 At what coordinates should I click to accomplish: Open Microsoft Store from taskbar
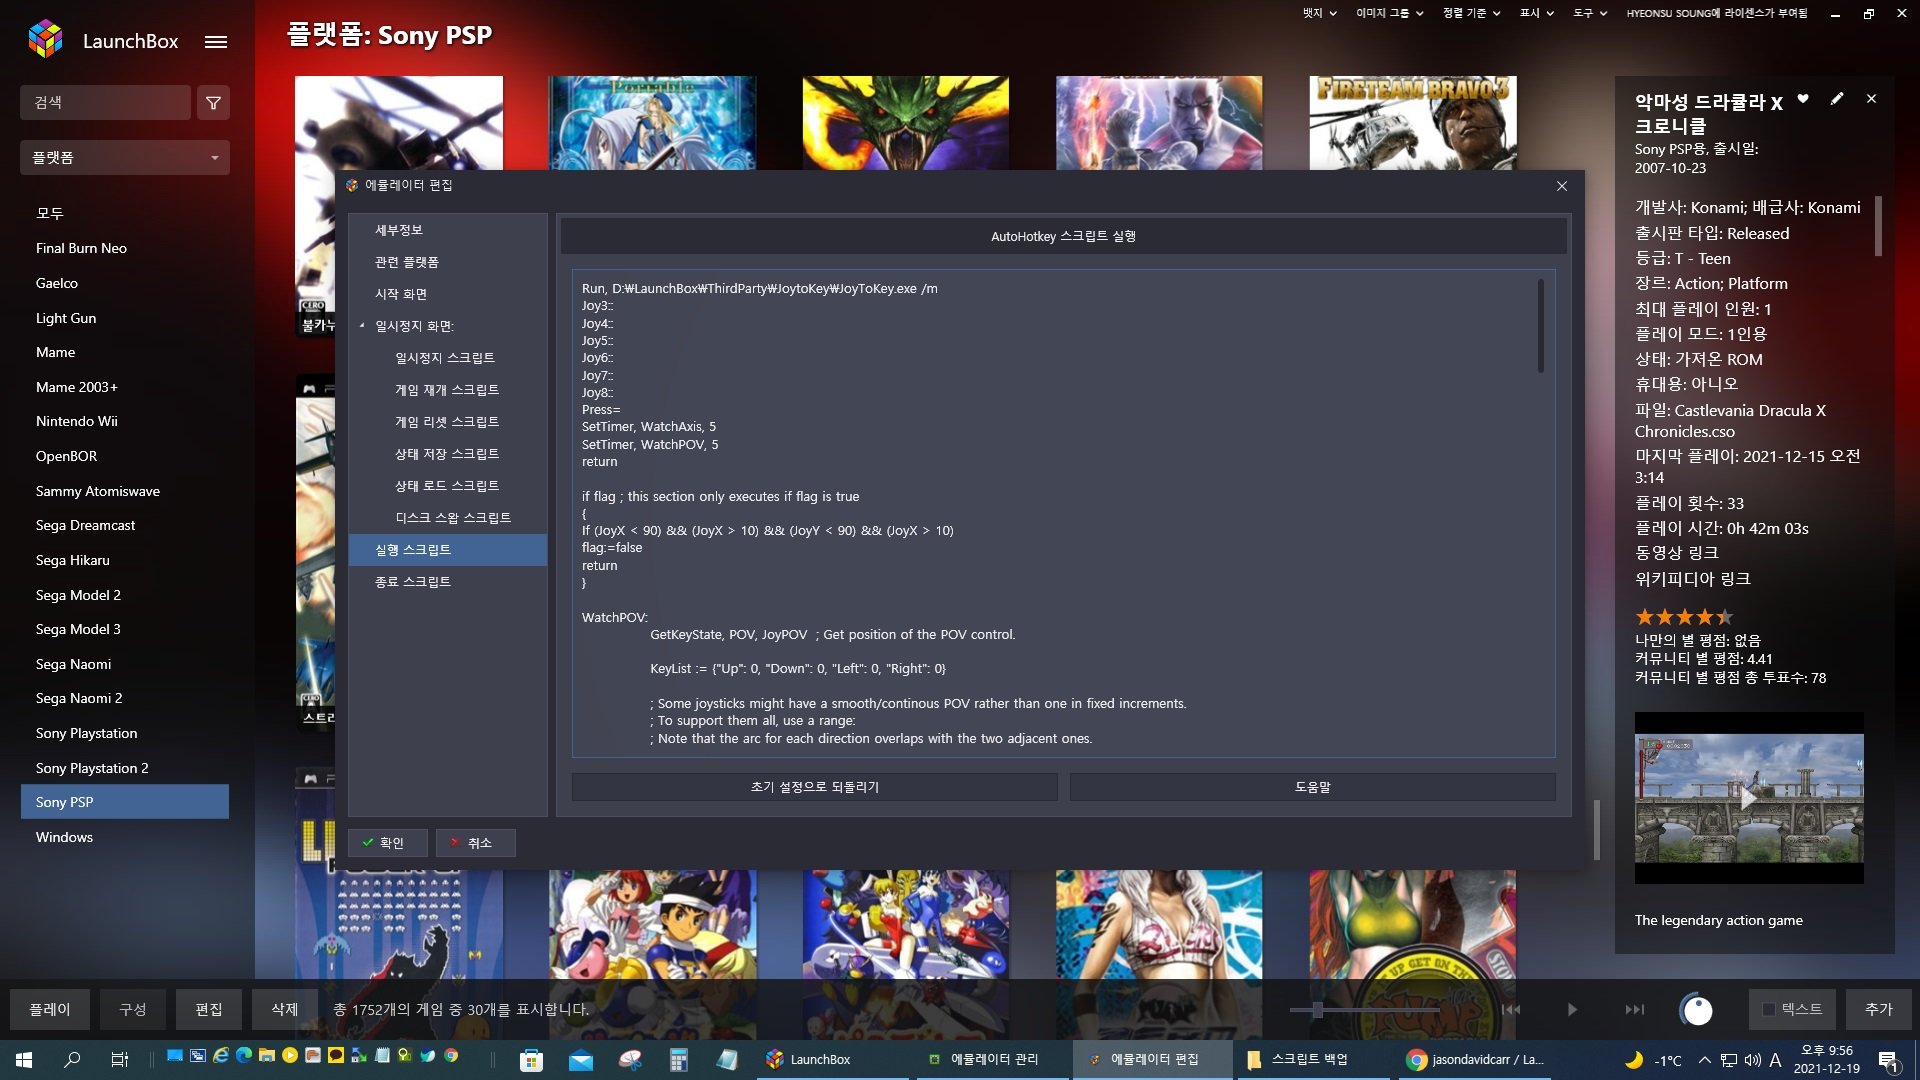click(531, 1060)
